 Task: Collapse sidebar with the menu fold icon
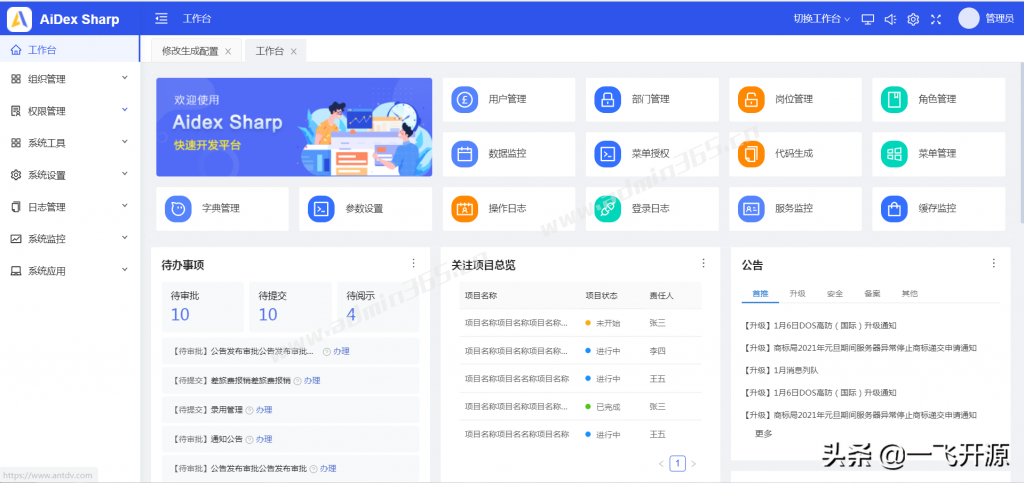161,19
